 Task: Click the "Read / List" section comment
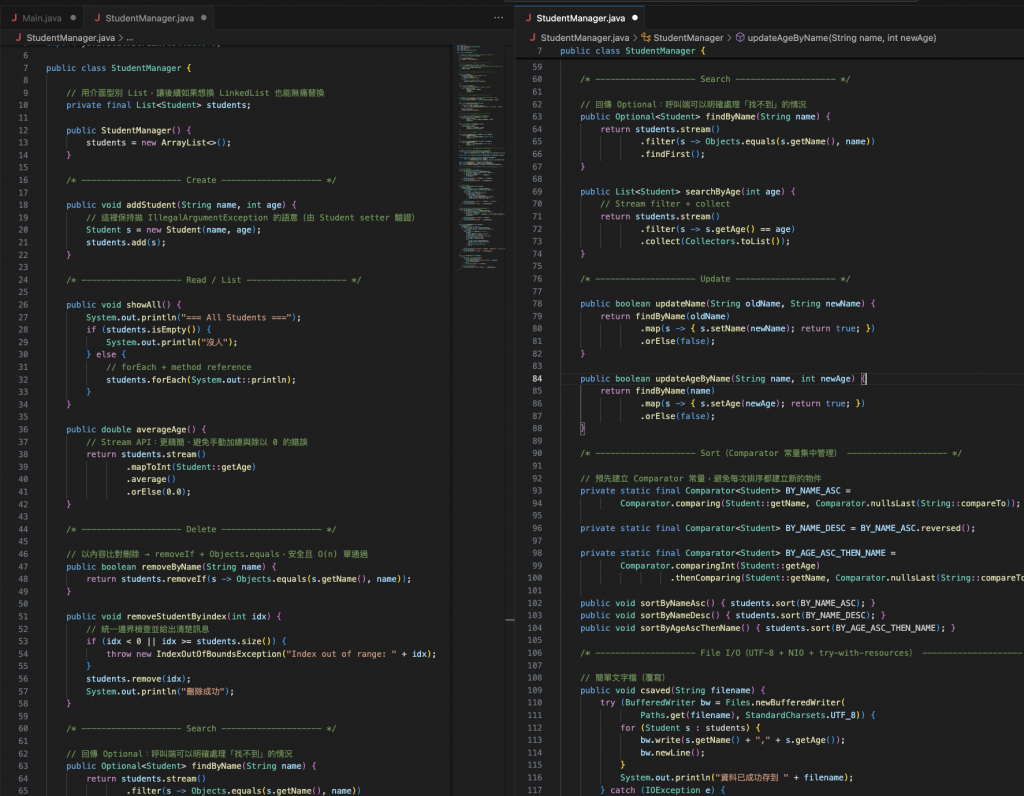213,280
